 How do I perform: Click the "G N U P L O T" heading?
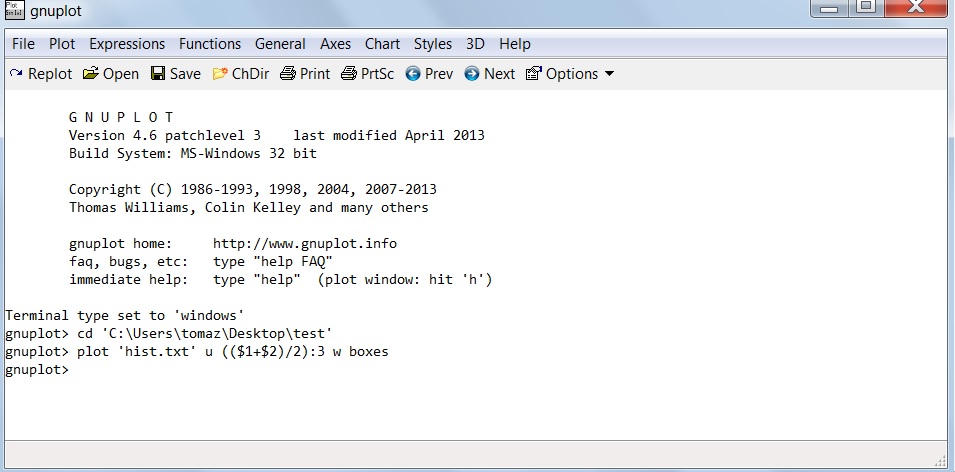pos(121,117)
